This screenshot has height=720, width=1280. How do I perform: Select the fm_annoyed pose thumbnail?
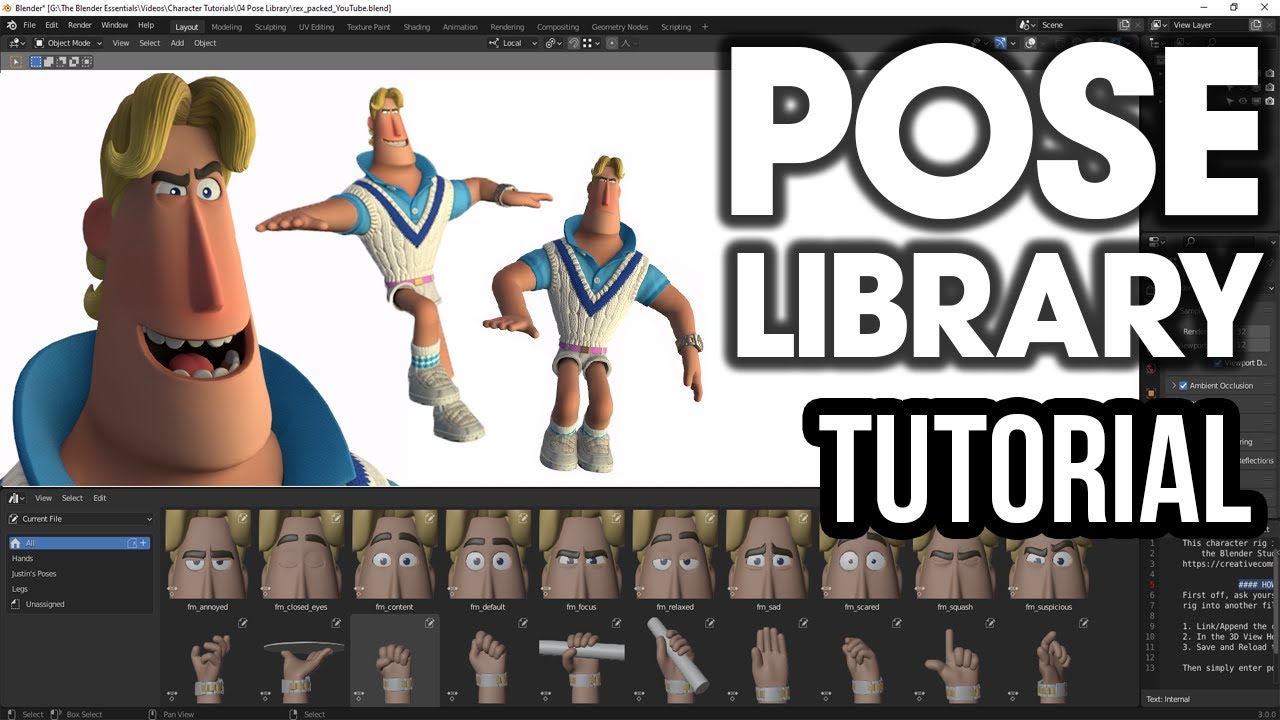[x=208, y=555]
